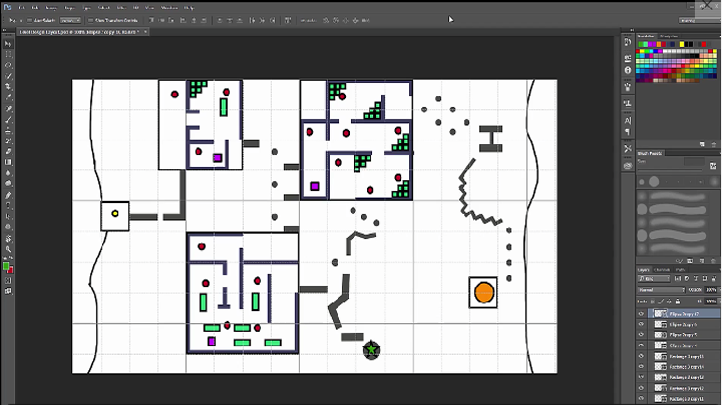Open the Move tool preset picker arrow
This screenshot has height=405, width=722.
pos(20,20)
